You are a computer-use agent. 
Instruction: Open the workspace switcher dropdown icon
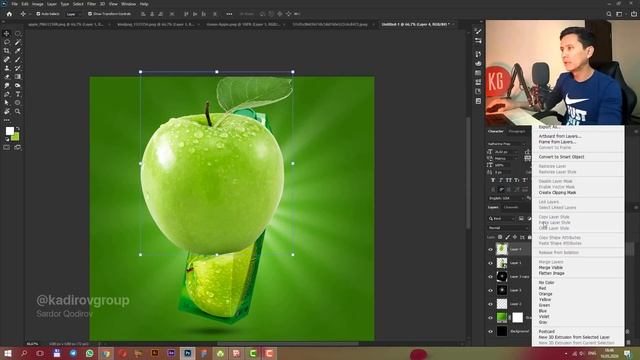[620, 14]
